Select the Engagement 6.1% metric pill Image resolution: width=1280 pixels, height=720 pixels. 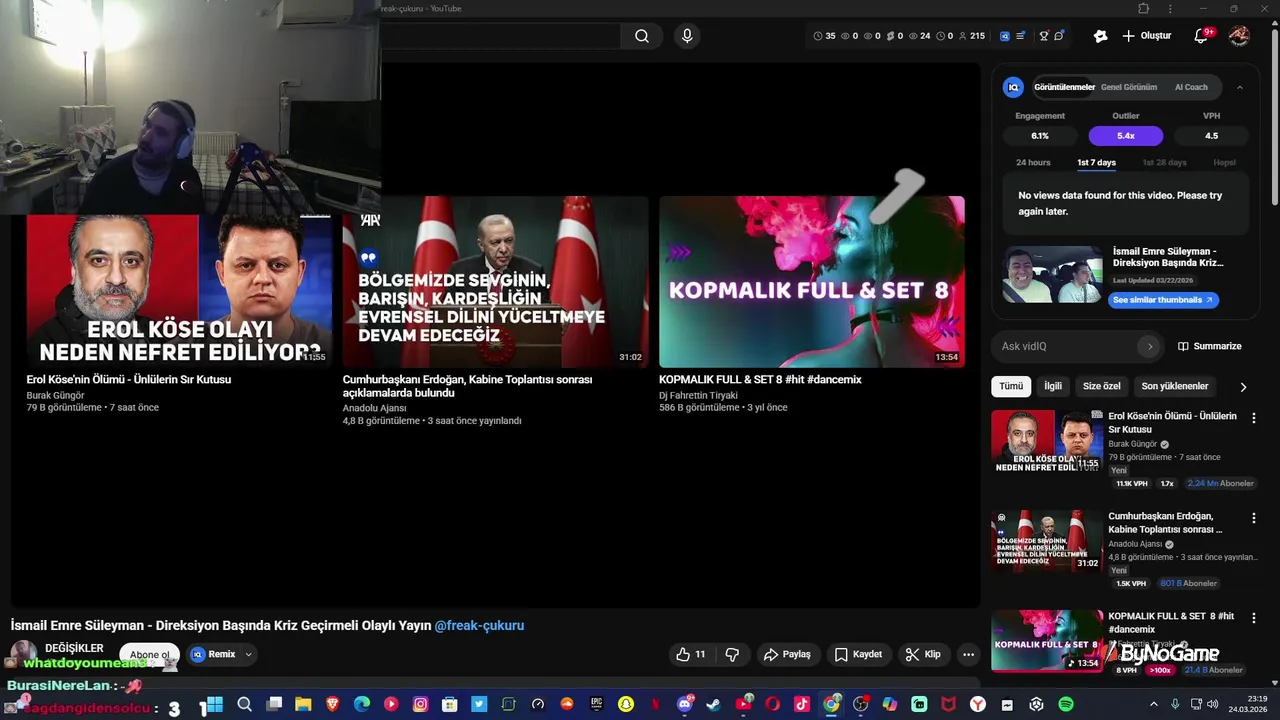tap(1040, 136)
